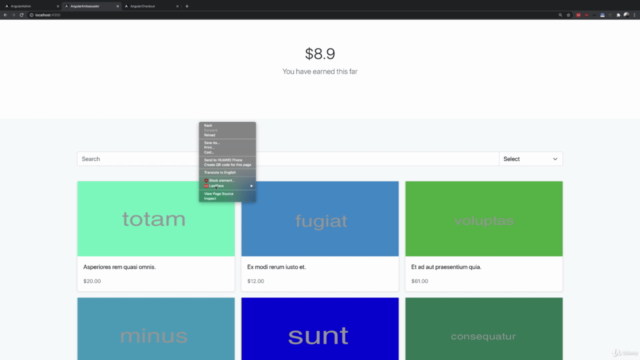This screenshot has height=360, width=640.
Task: Open the LastPass extension icon in toolbar
Action: pos(578,15)
